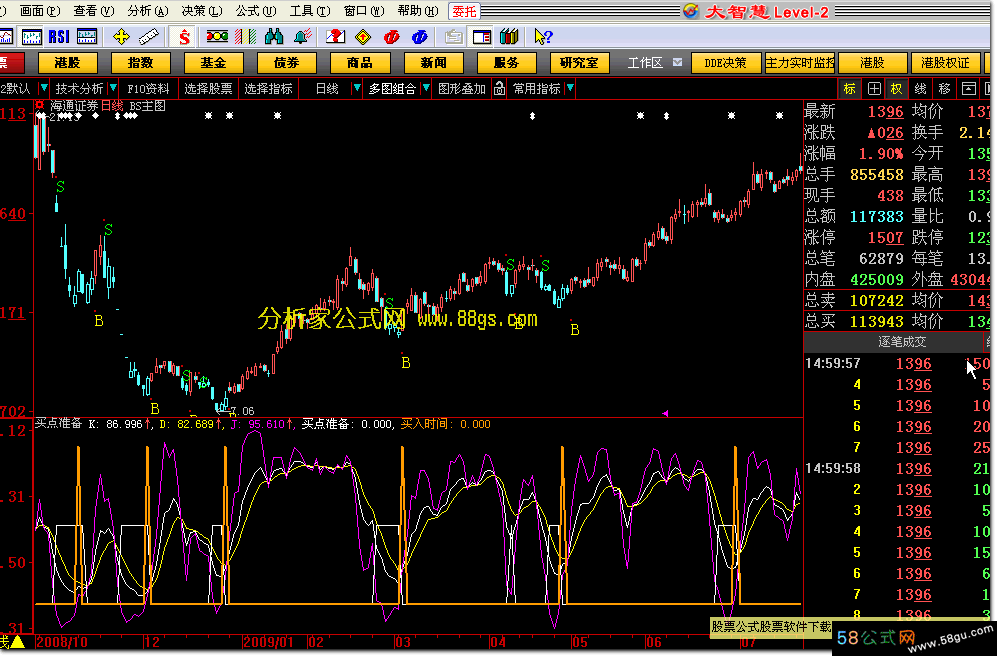Open the alarm bell alert icon

pos(303,37)
